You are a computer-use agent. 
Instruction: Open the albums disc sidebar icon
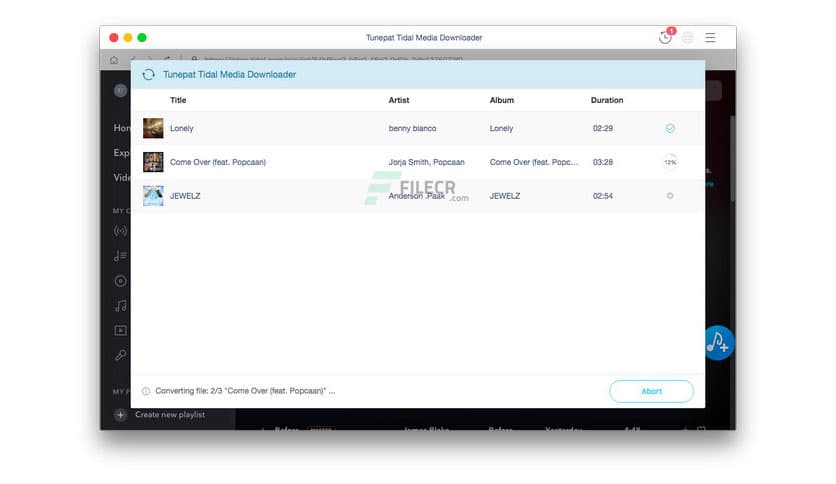120,281
